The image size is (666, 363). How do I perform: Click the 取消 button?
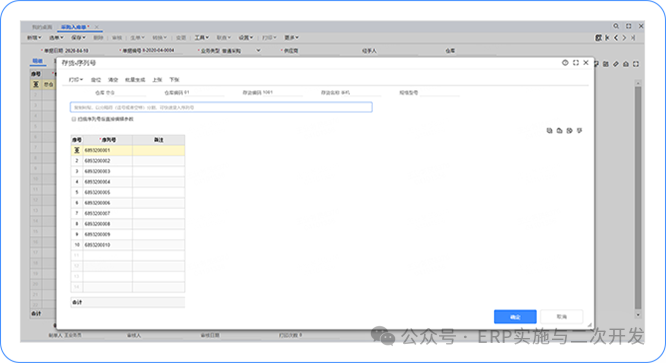click(562, 317)
